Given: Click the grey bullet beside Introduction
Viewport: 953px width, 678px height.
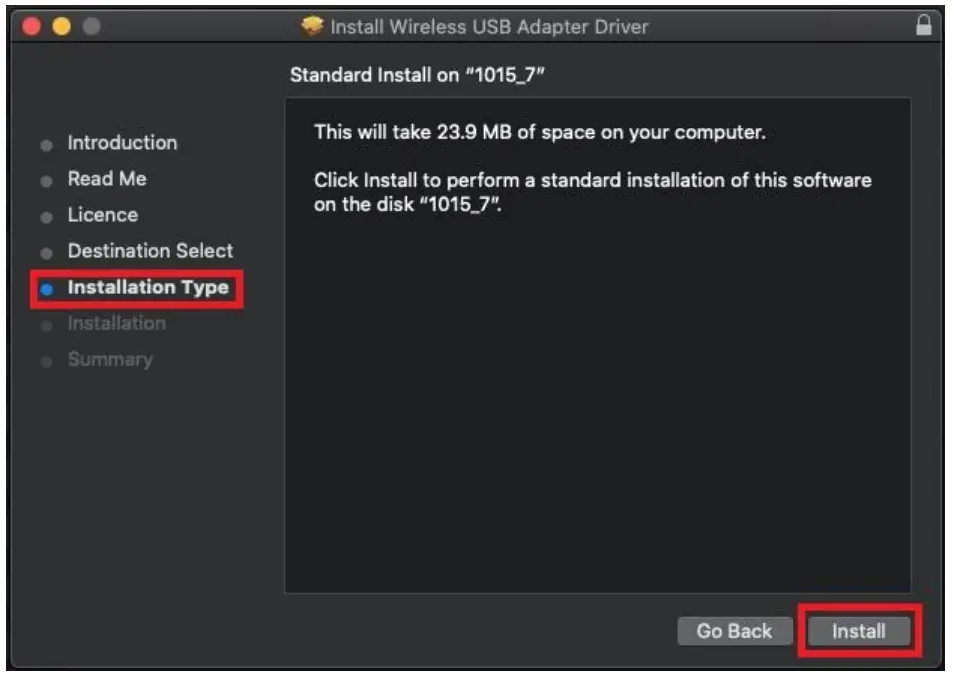Looking at the screenshot, I should [46, 145].
